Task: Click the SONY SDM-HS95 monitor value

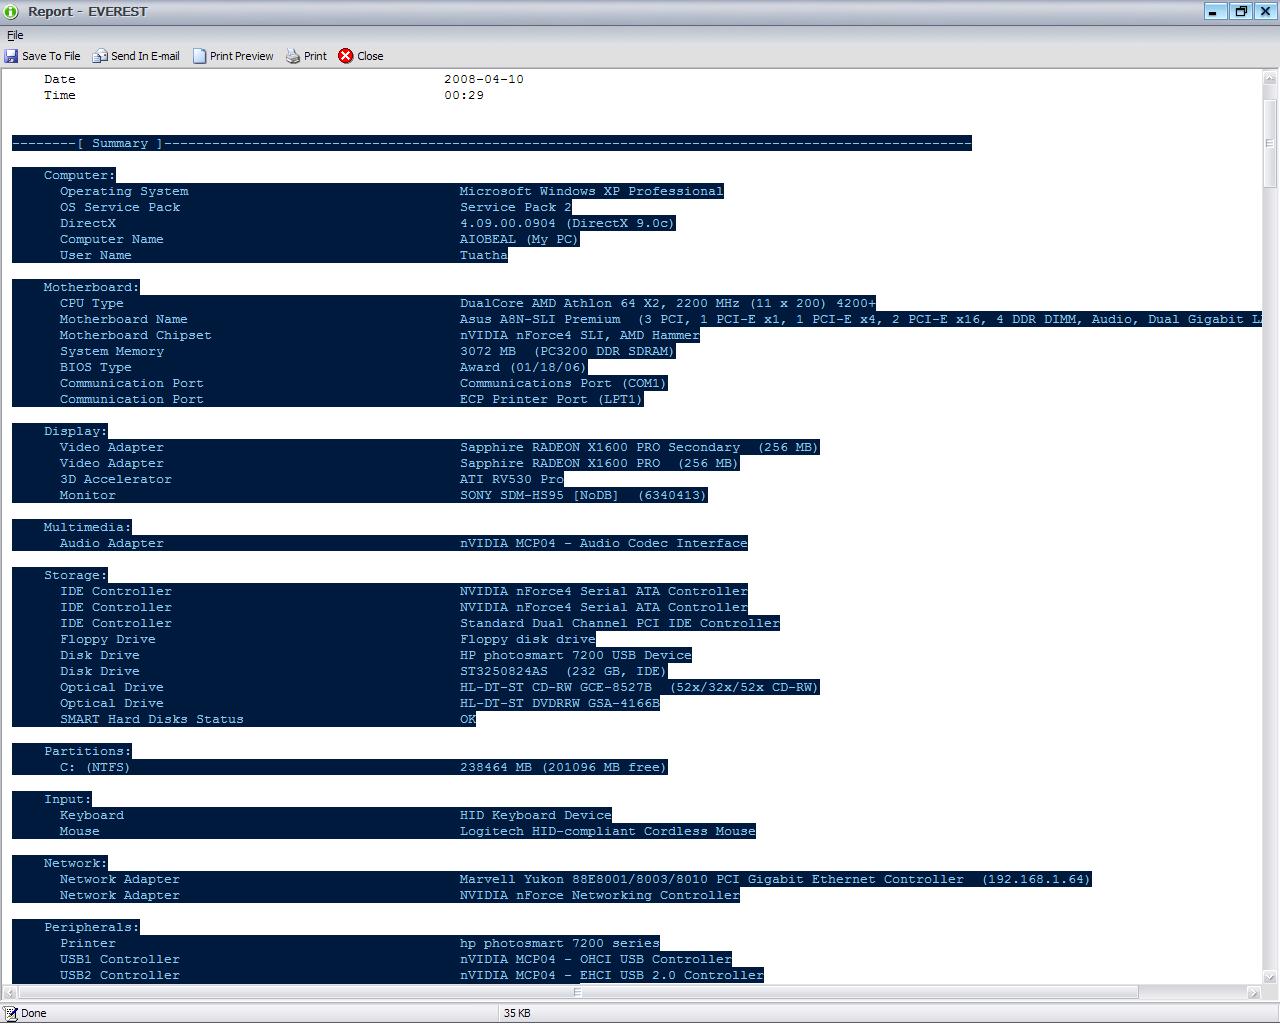Action: [x=583, y=495]
